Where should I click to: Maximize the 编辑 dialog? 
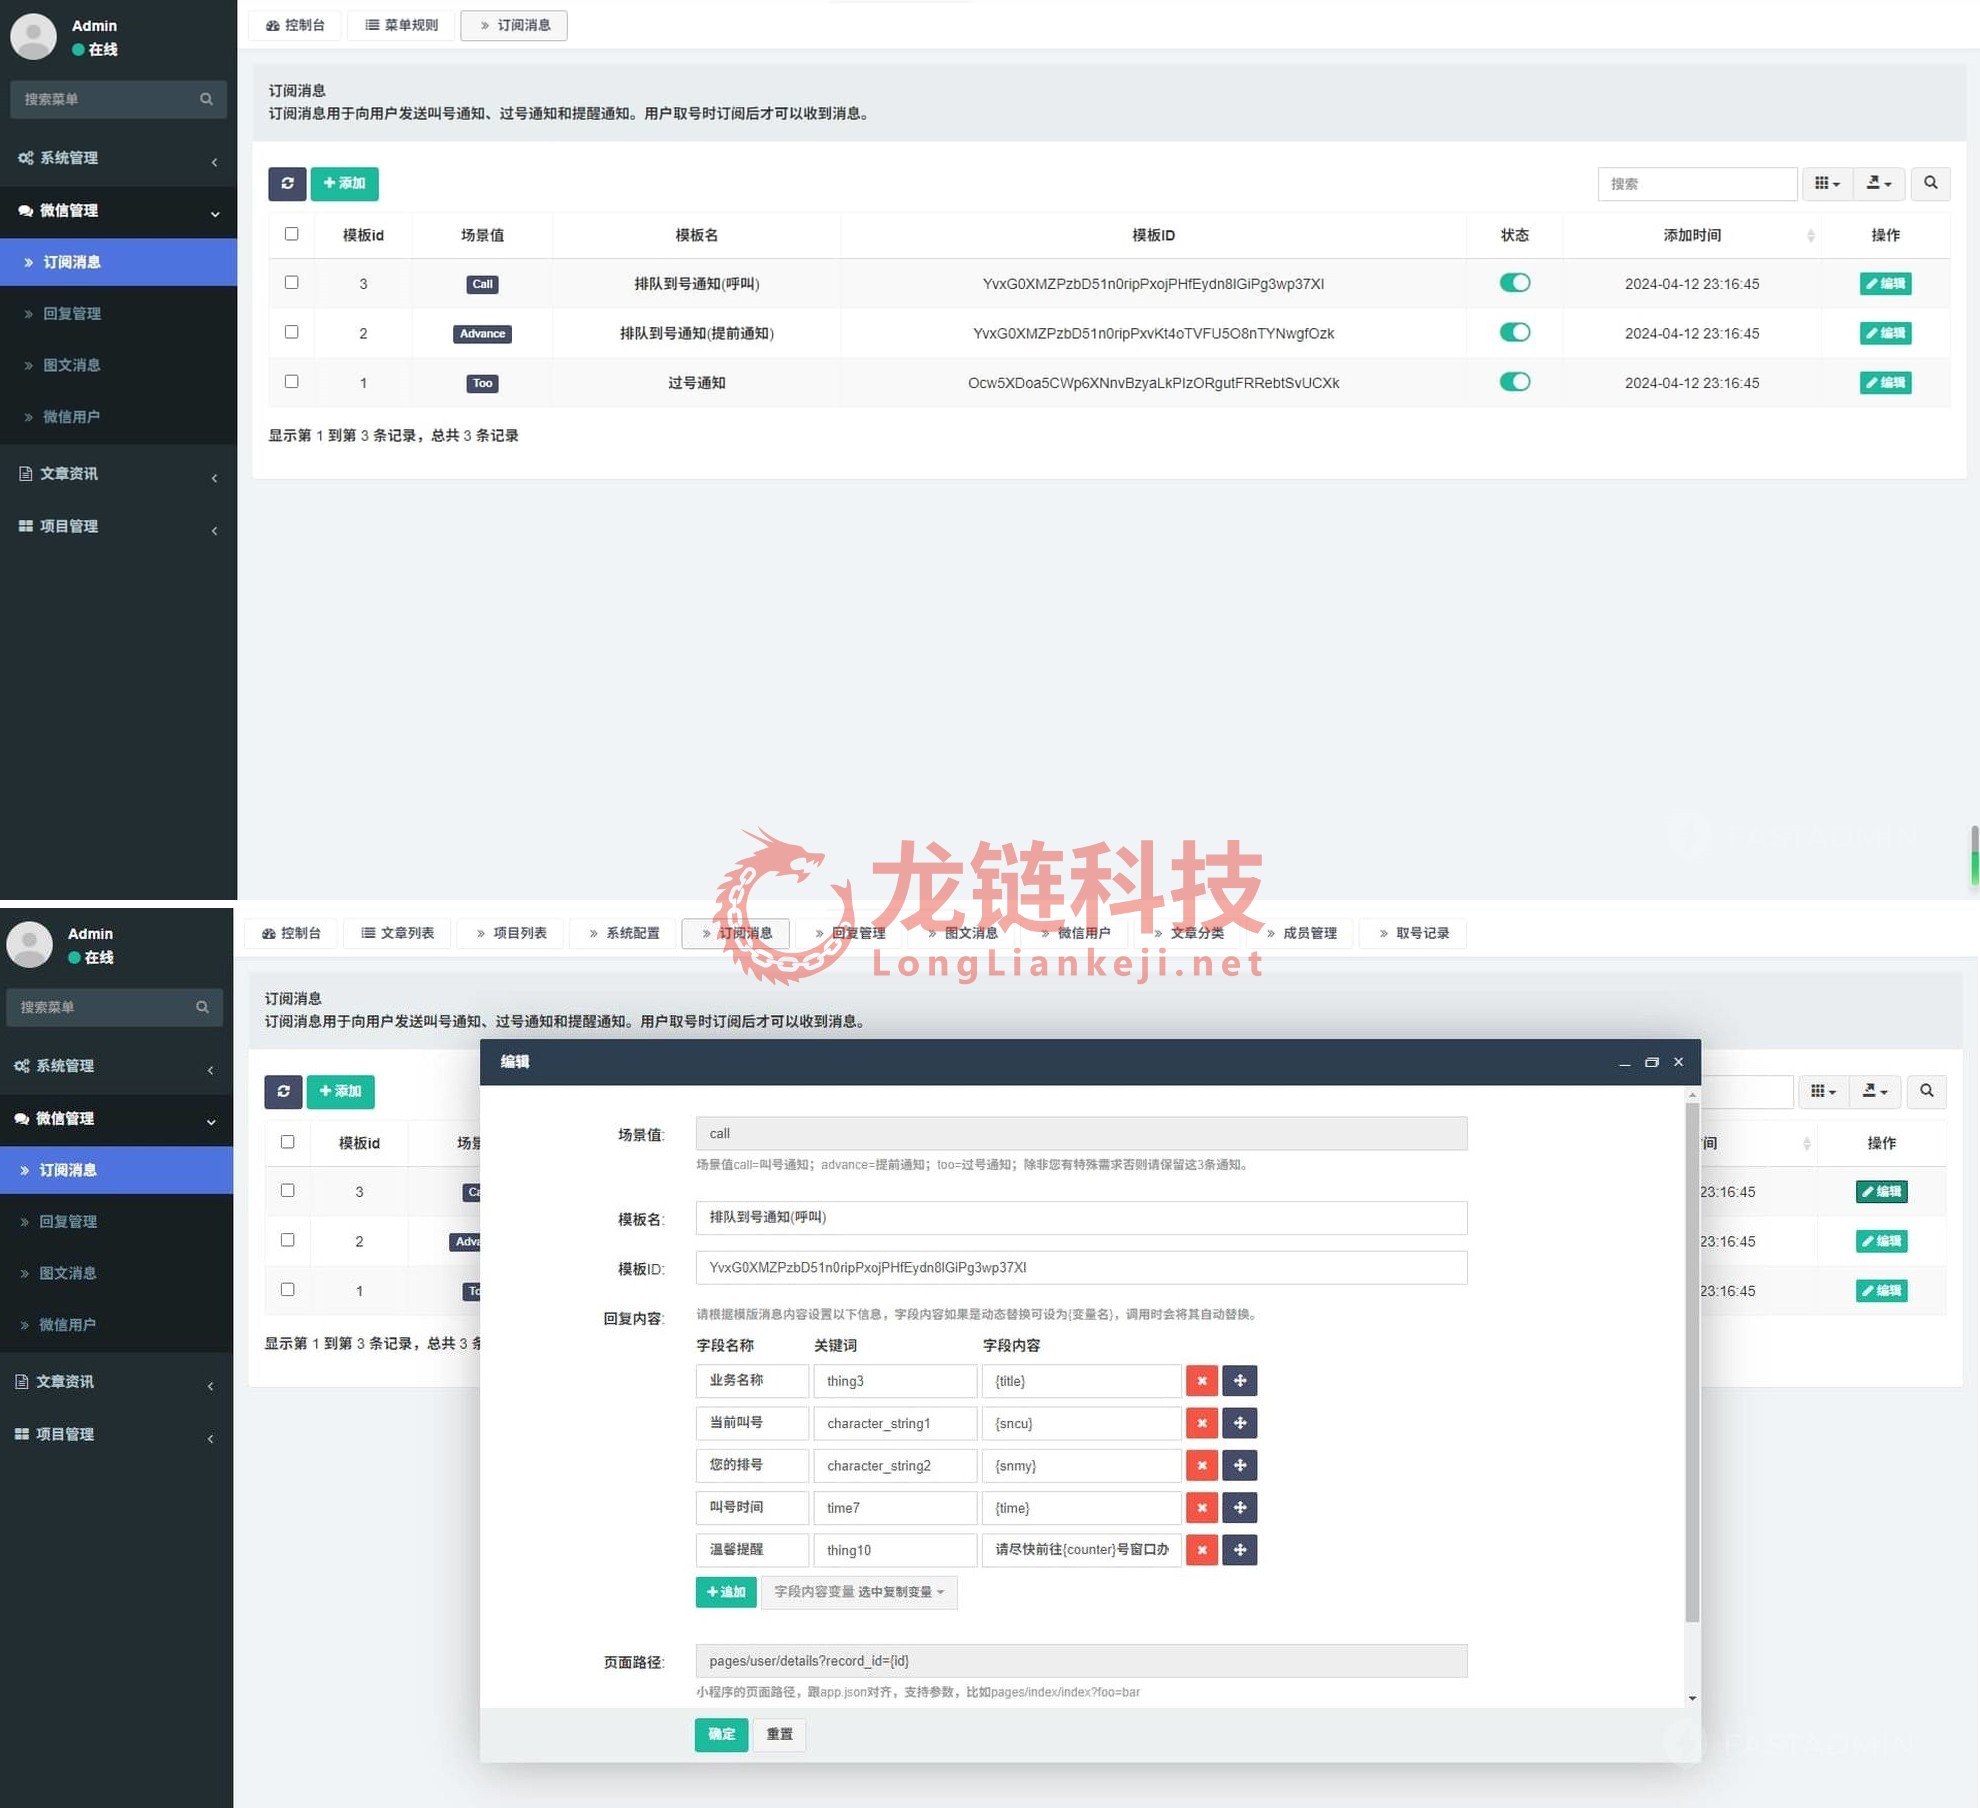coord(1651,1062)
